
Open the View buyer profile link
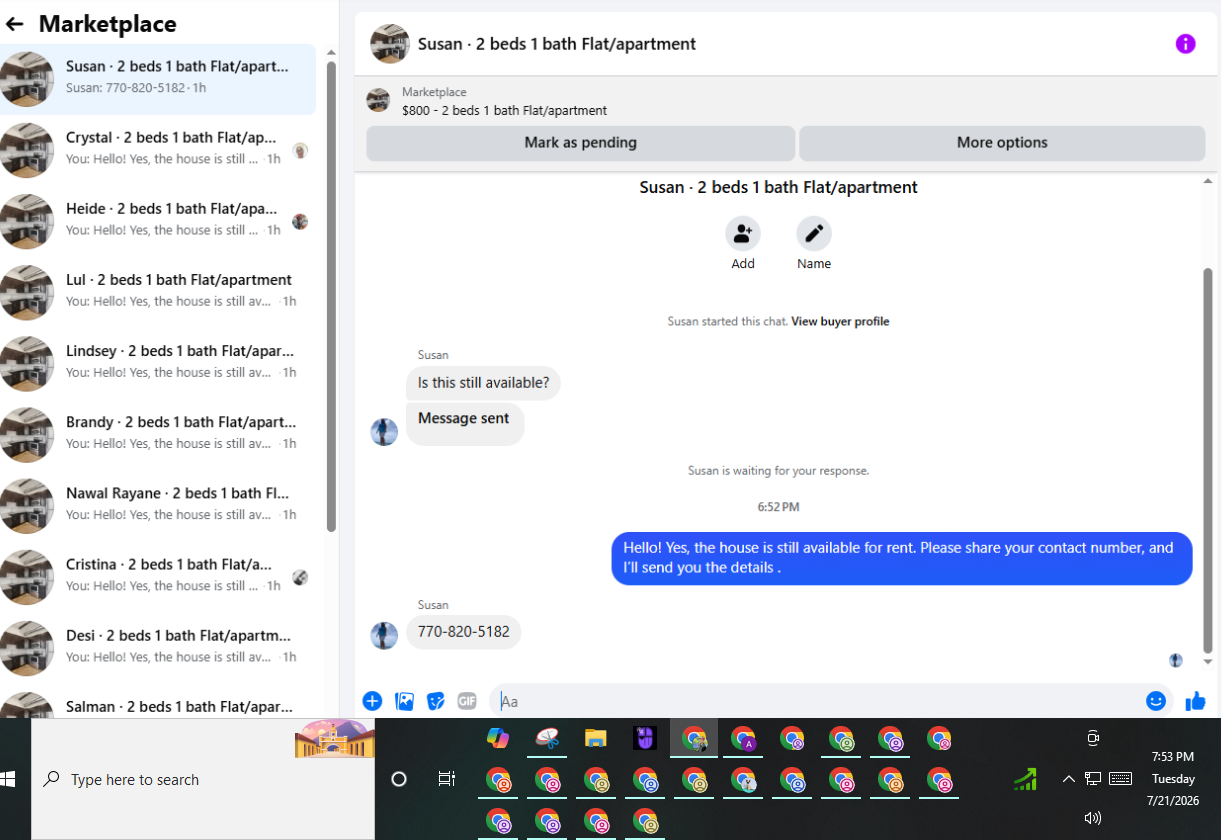(840, 322)
